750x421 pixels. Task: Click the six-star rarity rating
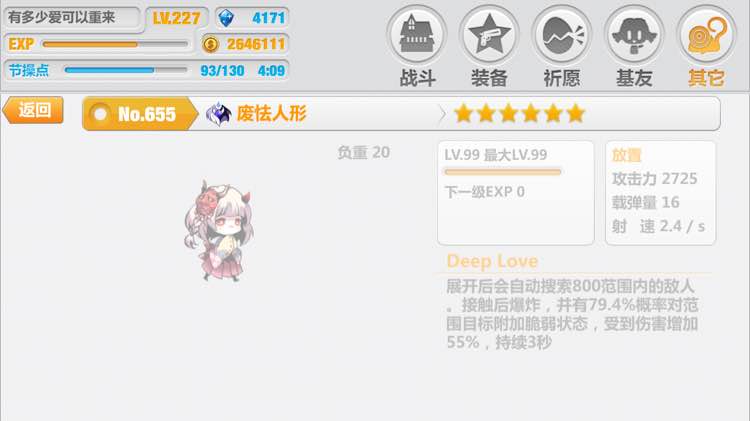(x=519, y=114)
